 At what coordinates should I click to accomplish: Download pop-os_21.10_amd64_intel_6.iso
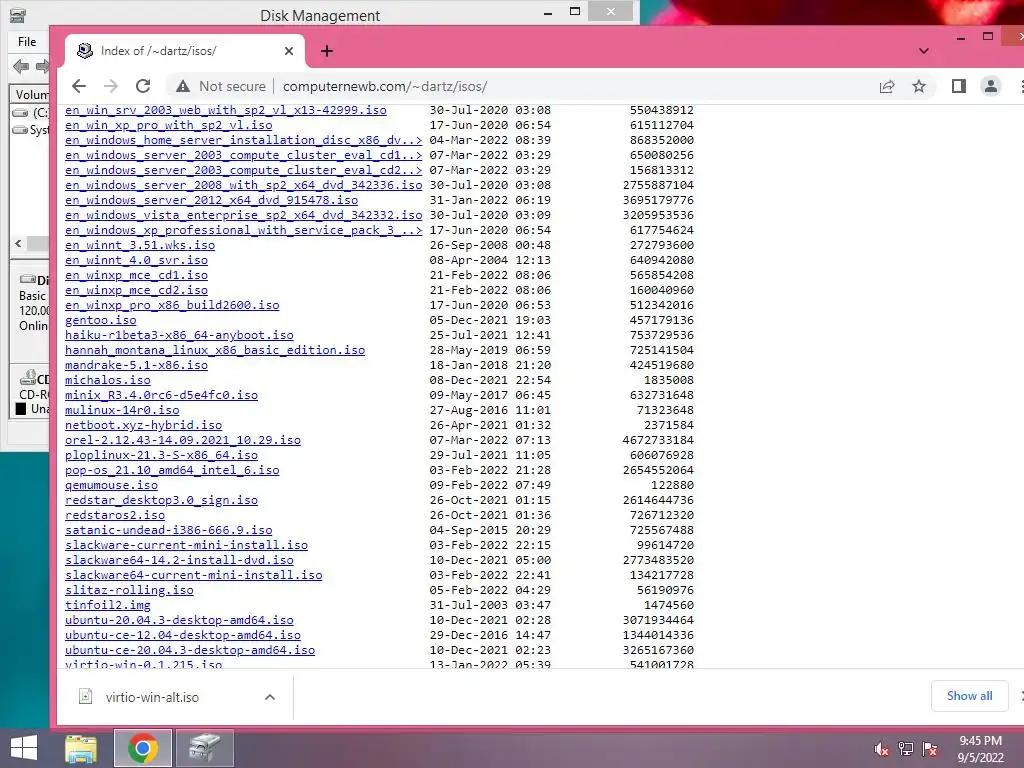coord(172,470)
